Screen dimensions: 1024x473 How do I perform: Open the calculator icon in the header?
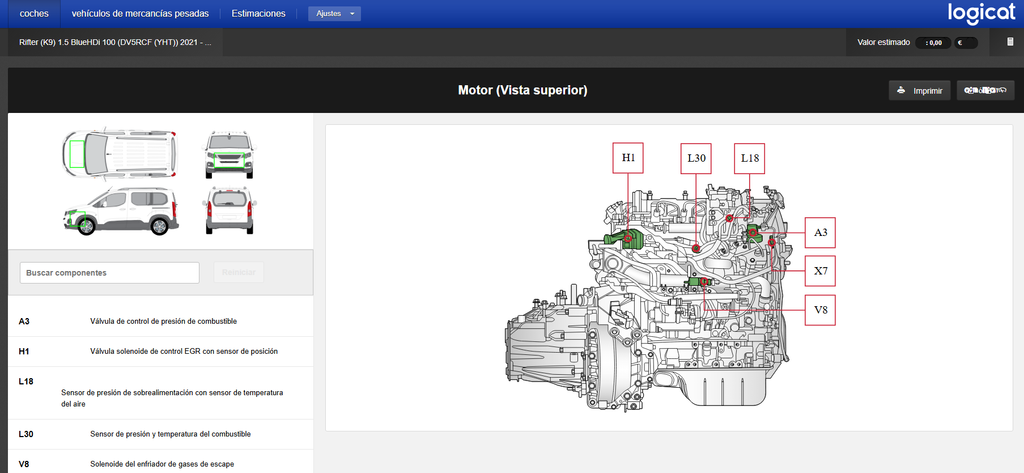1010,42
